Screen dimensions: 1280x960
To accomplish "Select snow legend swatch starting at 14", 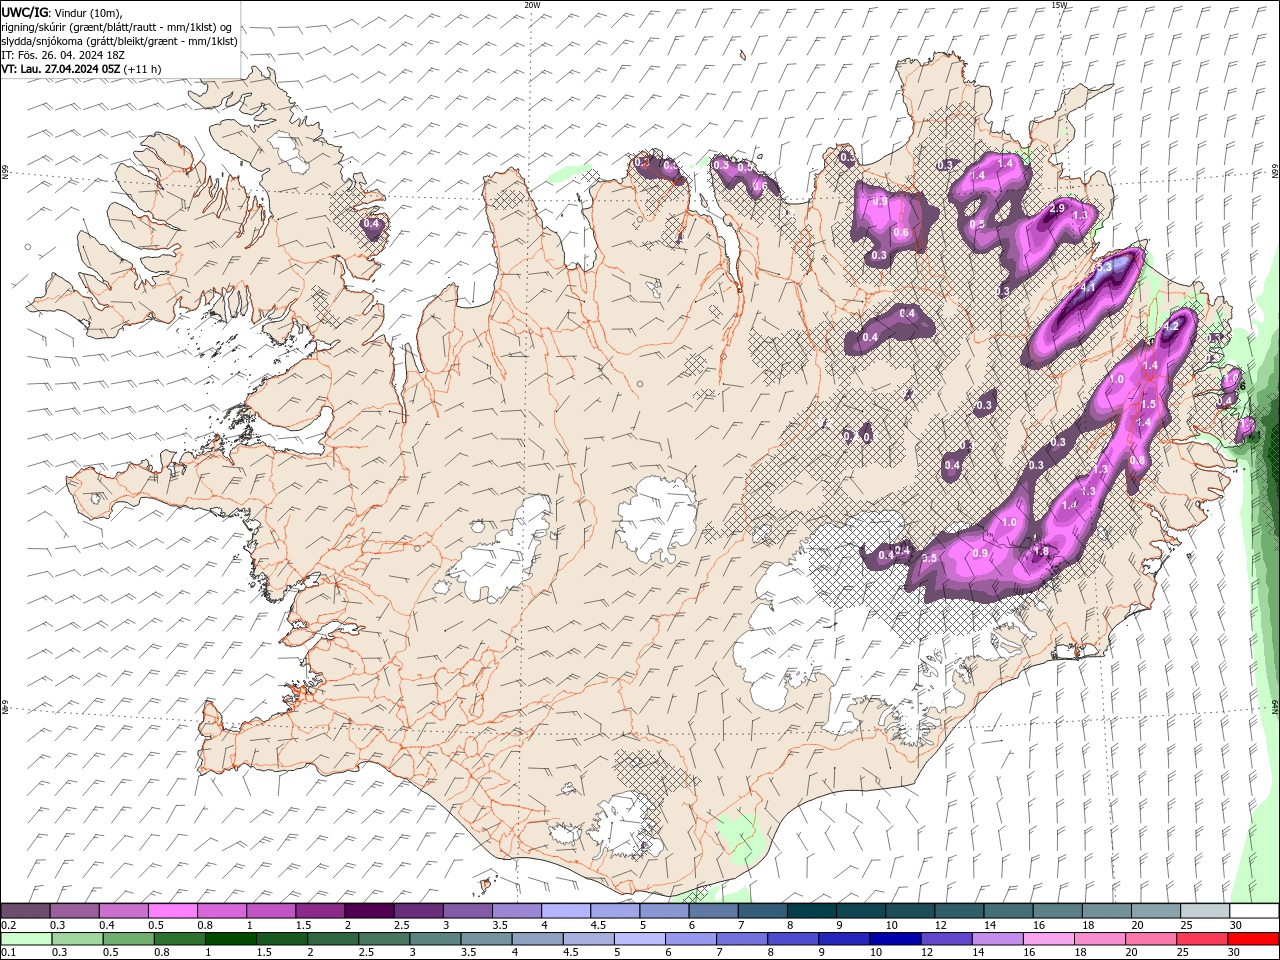I will coord(1007,911).
